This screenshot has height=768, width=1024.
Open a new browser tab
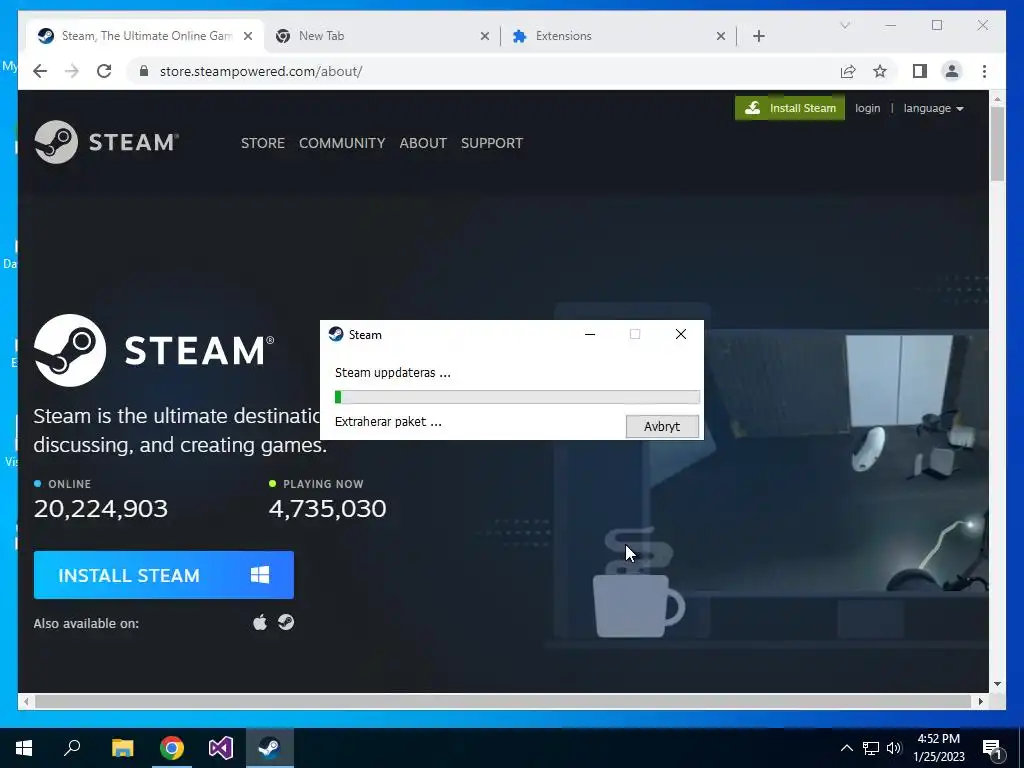pyautogui.click(x=759, y=36)
